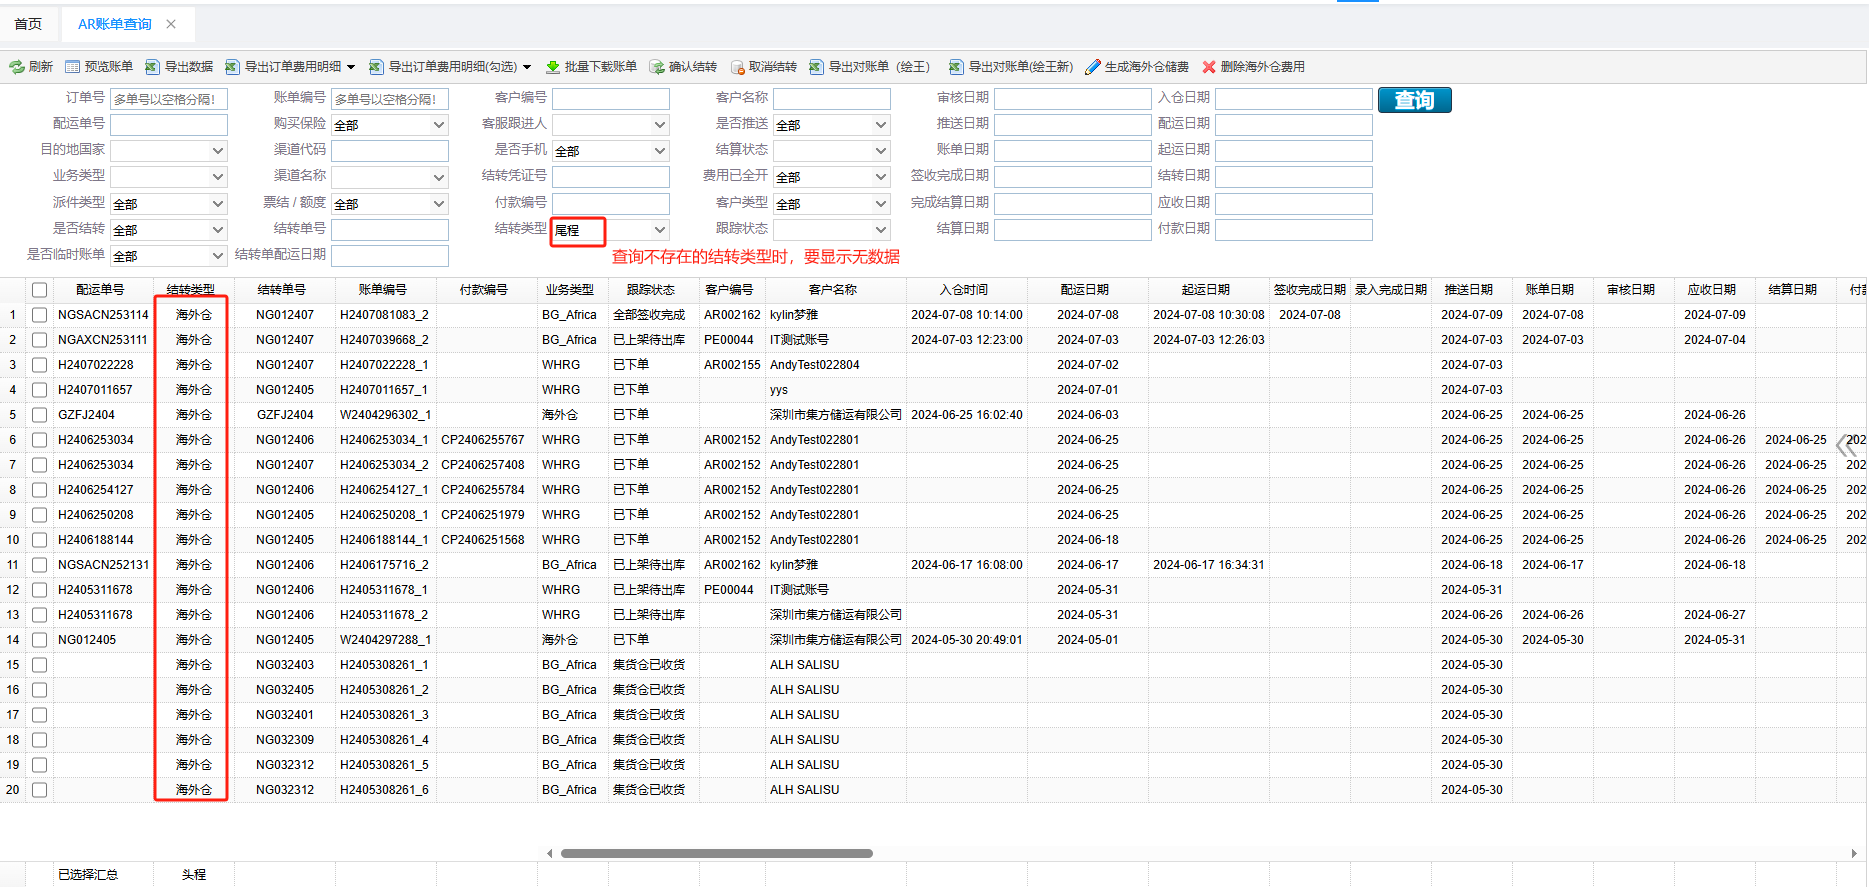Viewport: 1872px width, 887px height.
Task: Expand 导出订单费用明细 dropdown arrow
Action: point(351,67)
